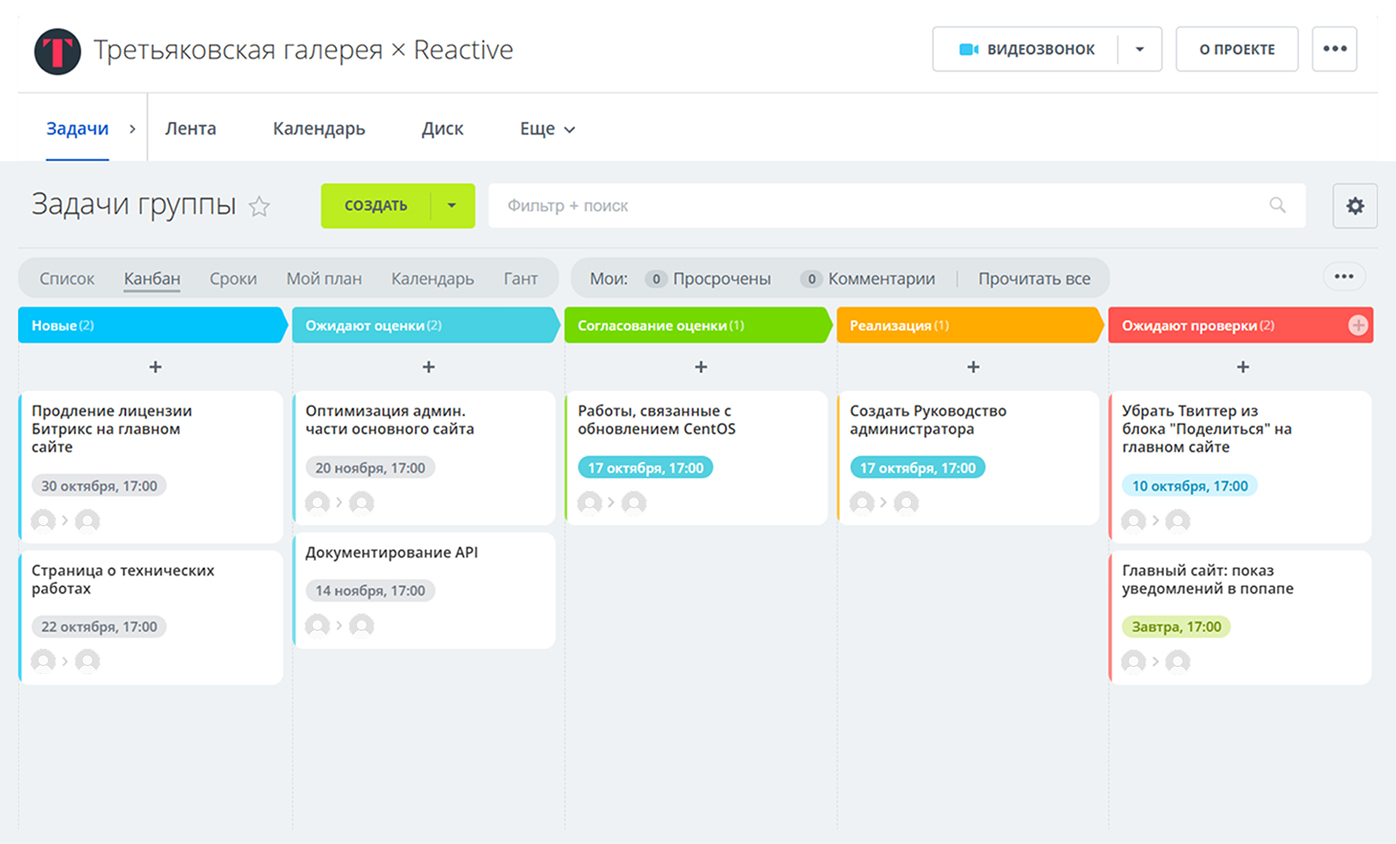Viewport: 1396px width, 844px height.
Task: Open settings gear next to search field
Action: point(1355,206)
